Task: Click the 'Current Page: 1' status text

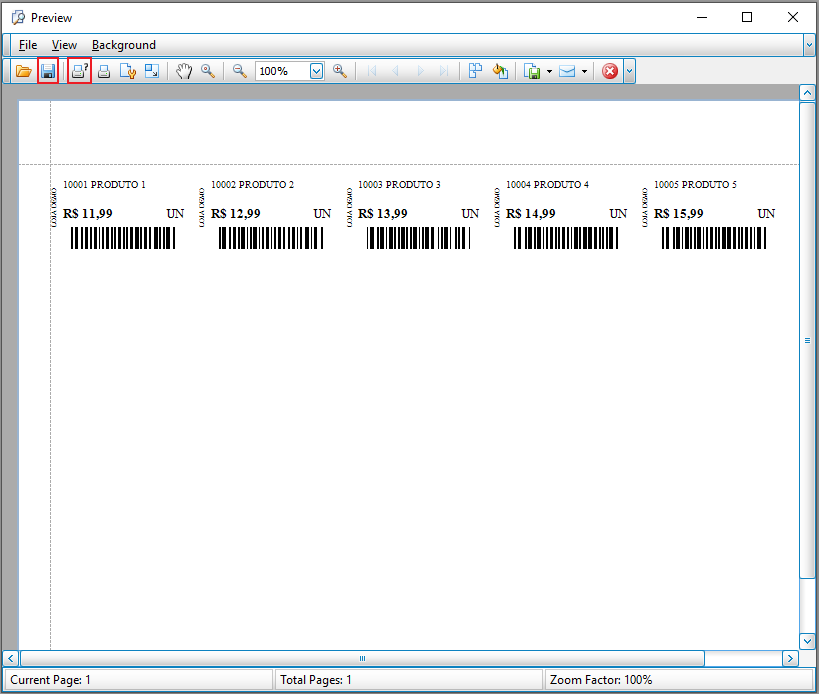Action: [x=50, y=680]
